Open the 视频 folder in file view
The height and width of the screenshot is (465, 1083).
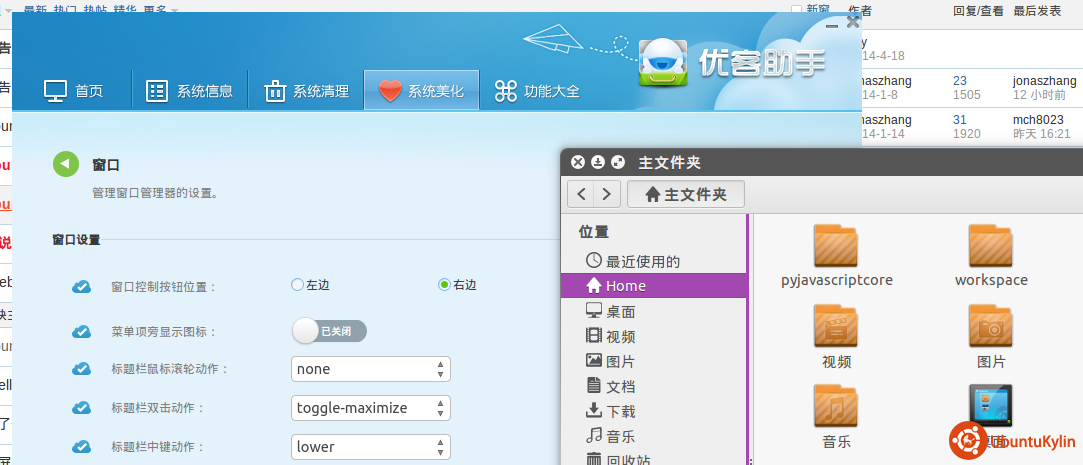(x=836, y=328)
